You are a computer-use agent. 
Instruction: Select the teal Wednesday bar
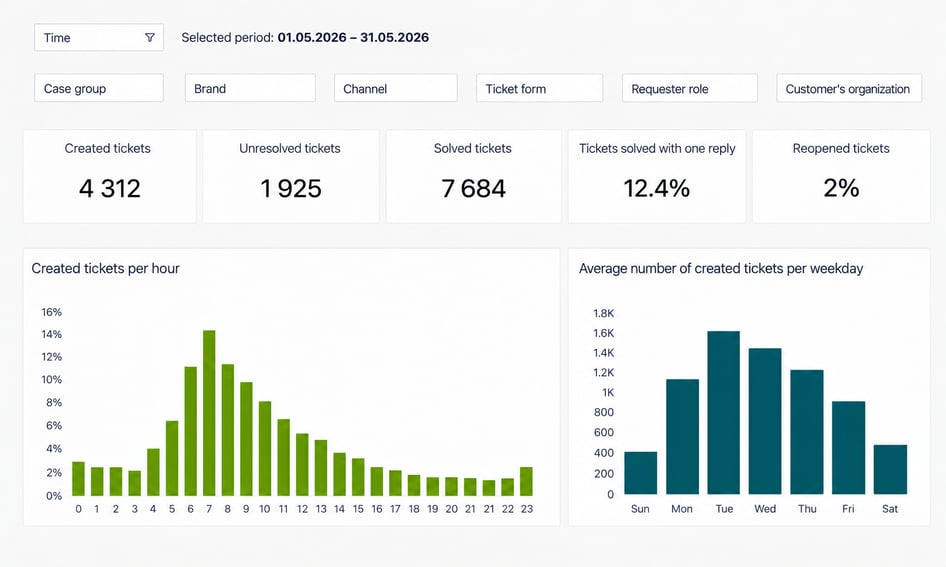(x=765, y=421)
